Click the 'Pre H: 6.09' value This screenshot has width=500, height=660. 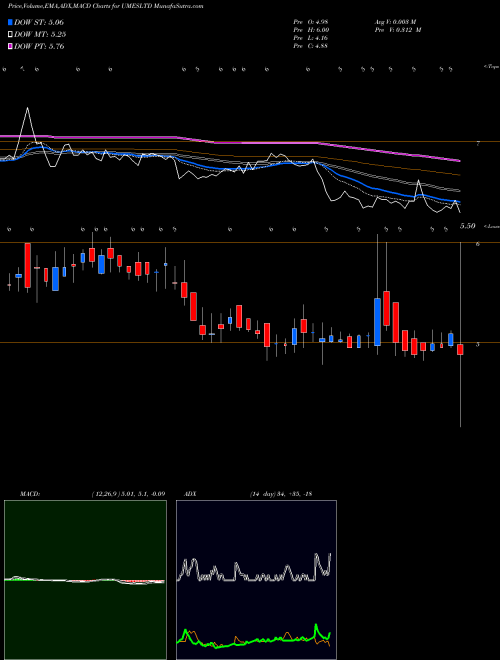click(x=311, y=30)
